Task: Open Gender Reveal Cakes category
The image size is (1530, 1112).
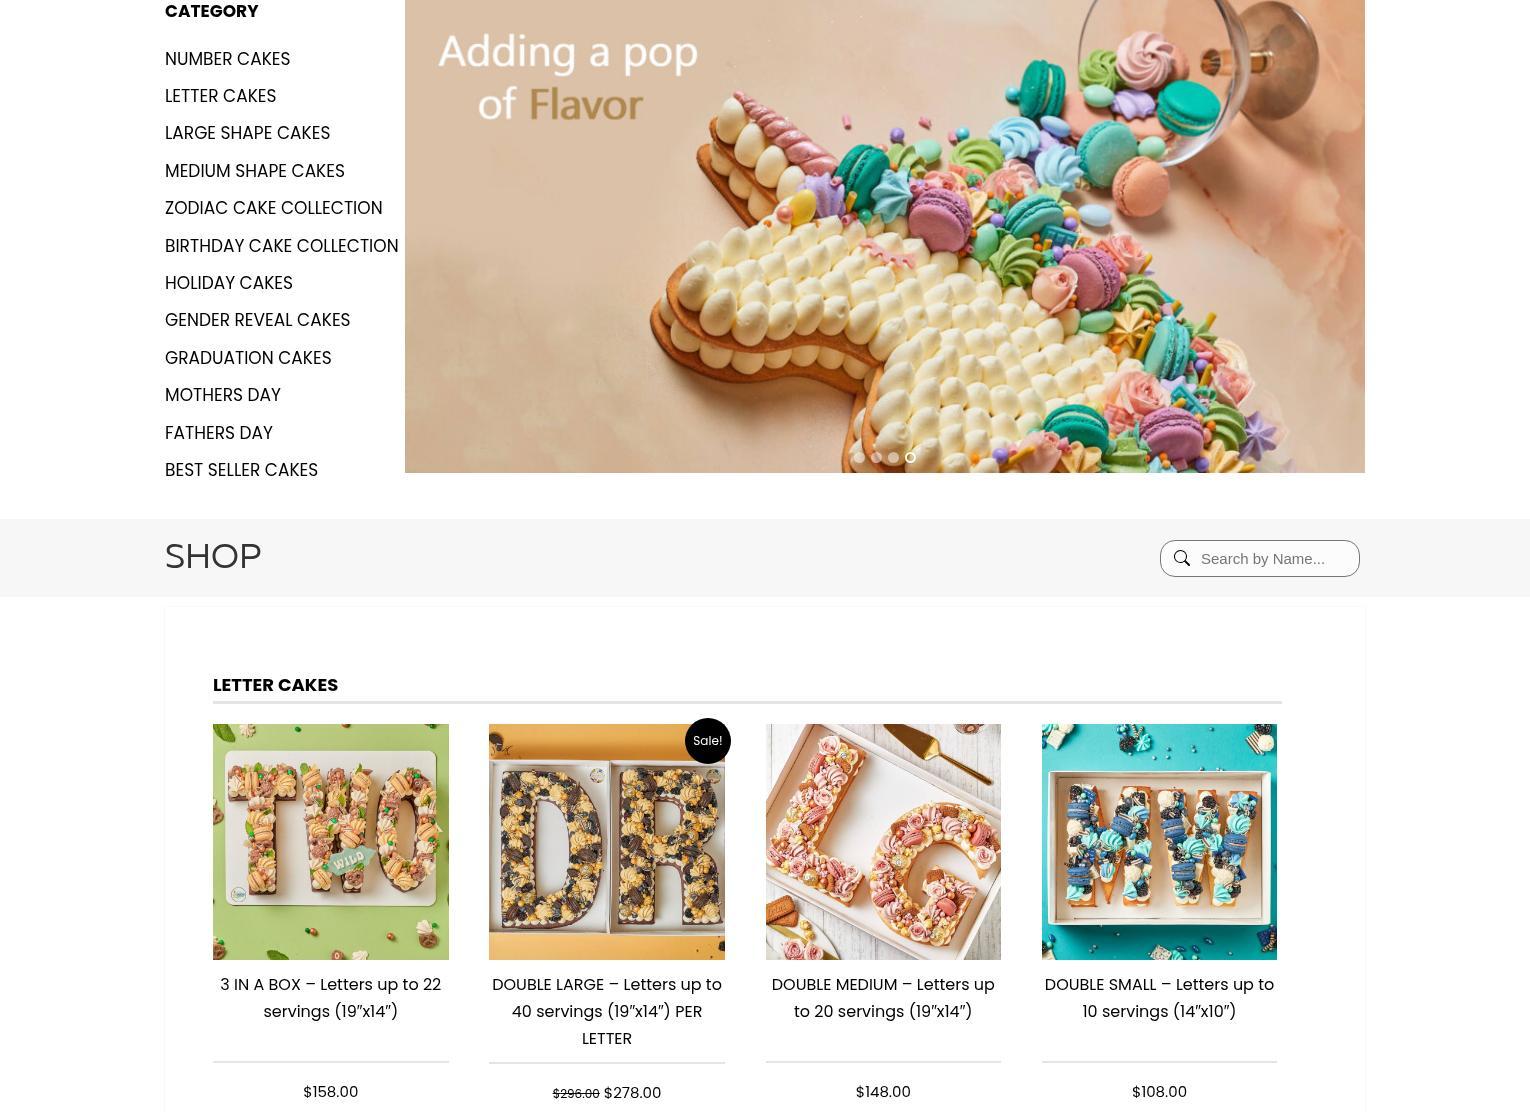Action: pyautogui.click(x=257, y=320)
